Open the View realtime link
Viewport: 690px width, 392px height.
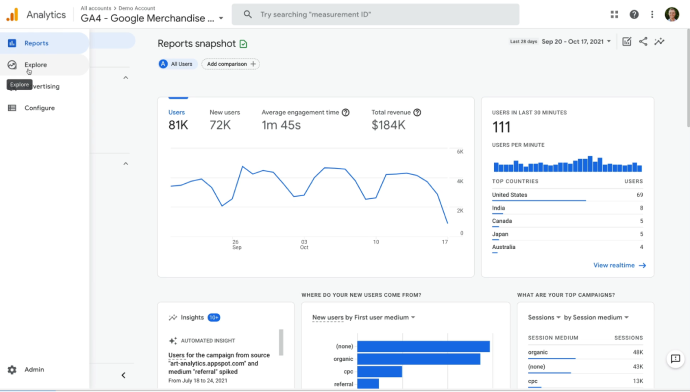(x=620, y=265)
